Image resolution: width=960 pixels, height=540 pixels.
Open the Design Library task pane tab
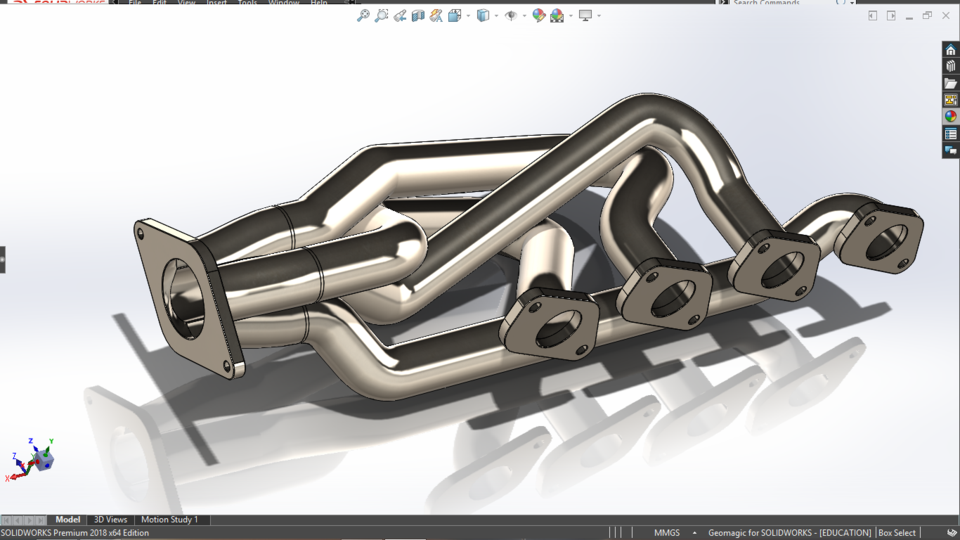(950, 66)
